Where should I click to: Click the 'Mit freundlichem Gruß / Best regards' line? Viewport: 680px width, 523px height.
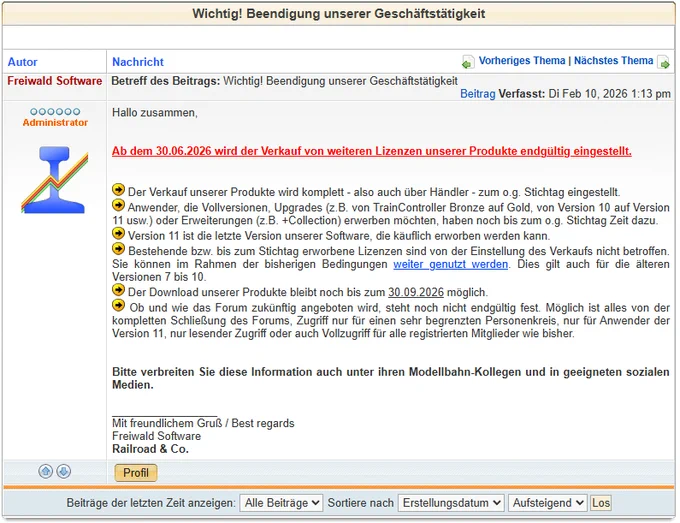click(203, 423)
